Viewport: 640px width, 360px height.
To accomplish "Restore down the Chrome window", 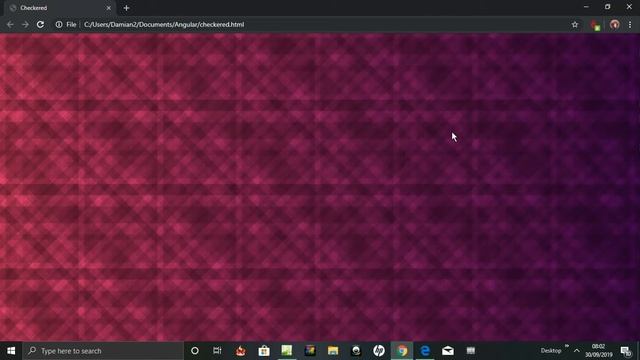I will point(607,7).
